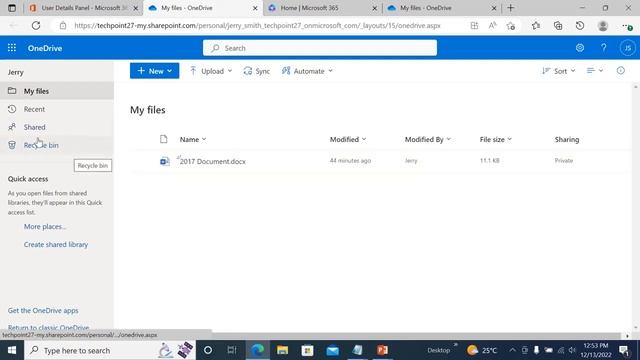Show hidden system tray icons
Screen dimensions: 640x360
tap(512, 350)
